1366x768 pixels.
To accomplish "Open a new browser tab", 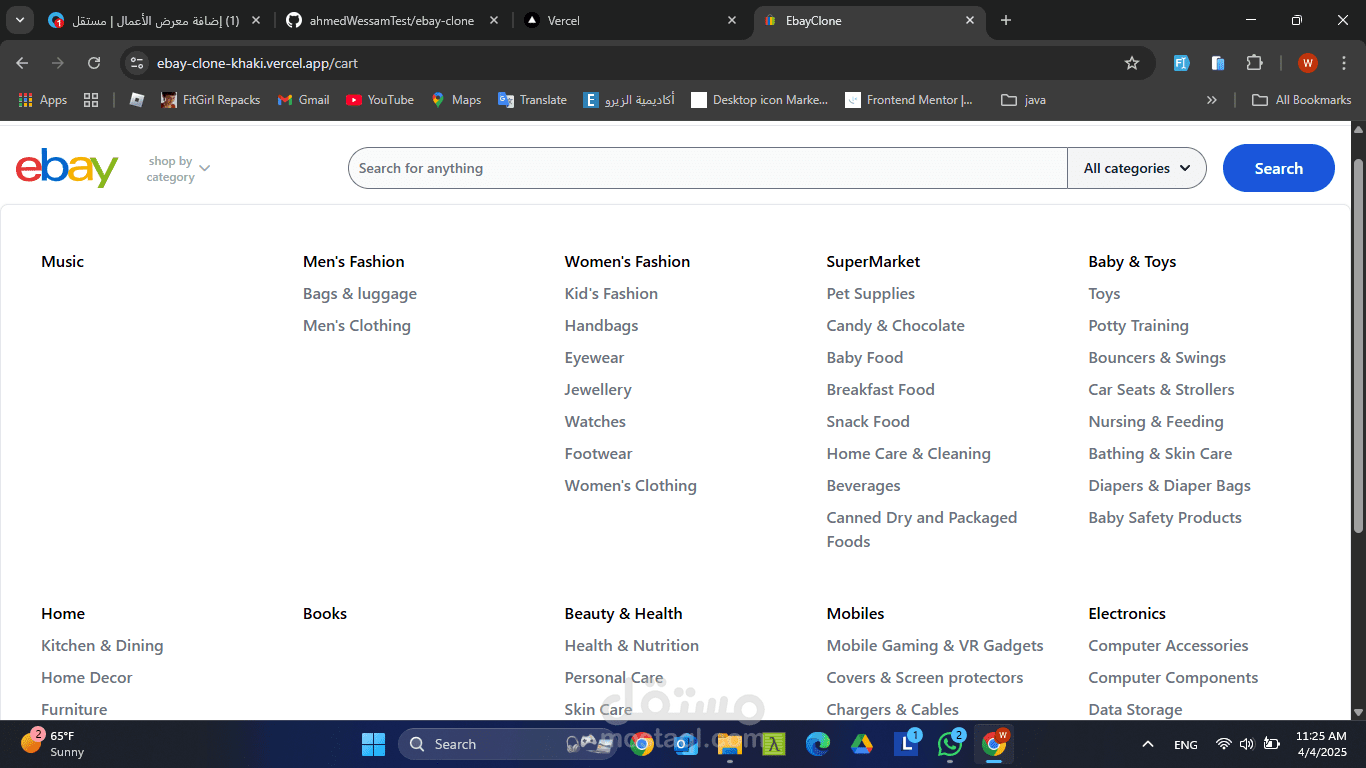I will (1006, 20).
